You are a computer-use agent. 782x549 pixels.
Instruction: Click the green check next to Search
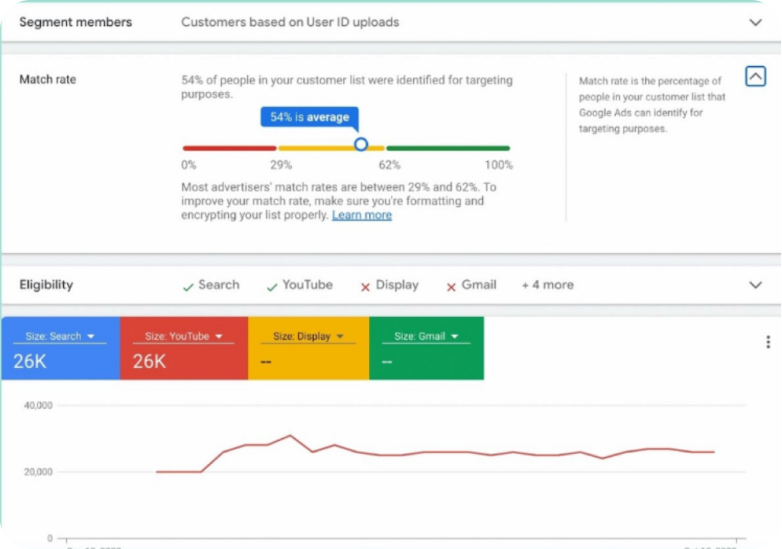click(188, 287)
